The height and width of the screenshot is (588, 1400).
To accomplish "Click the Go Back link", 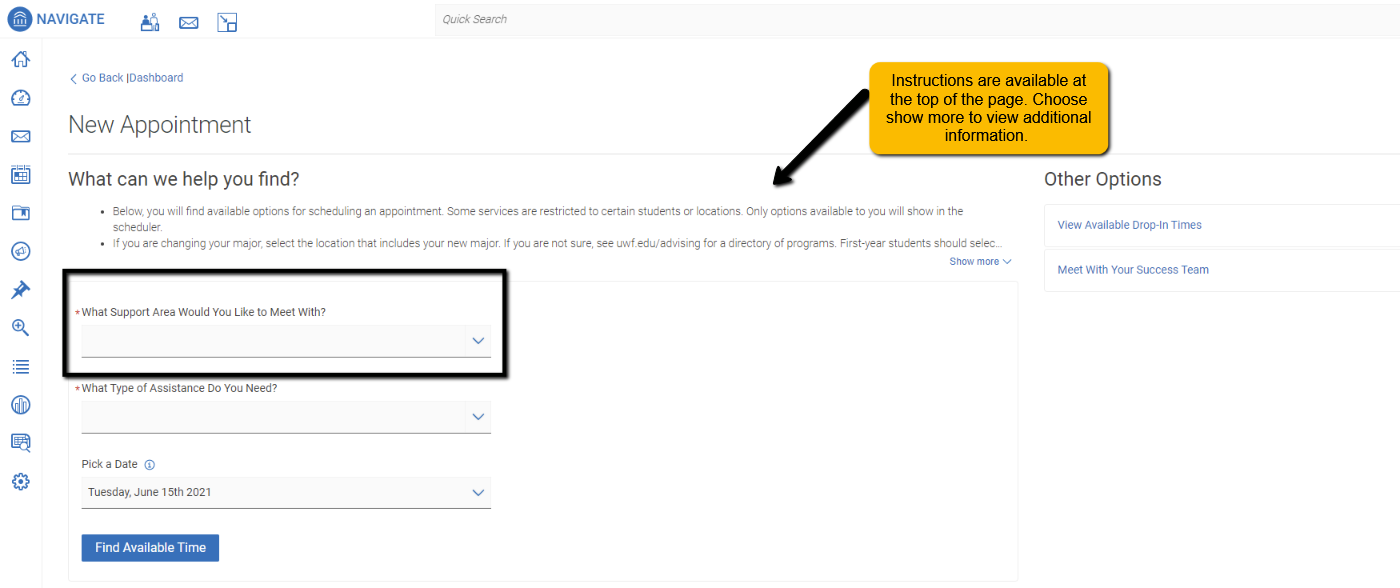I will pyautogui.click(x=96, y=78).
